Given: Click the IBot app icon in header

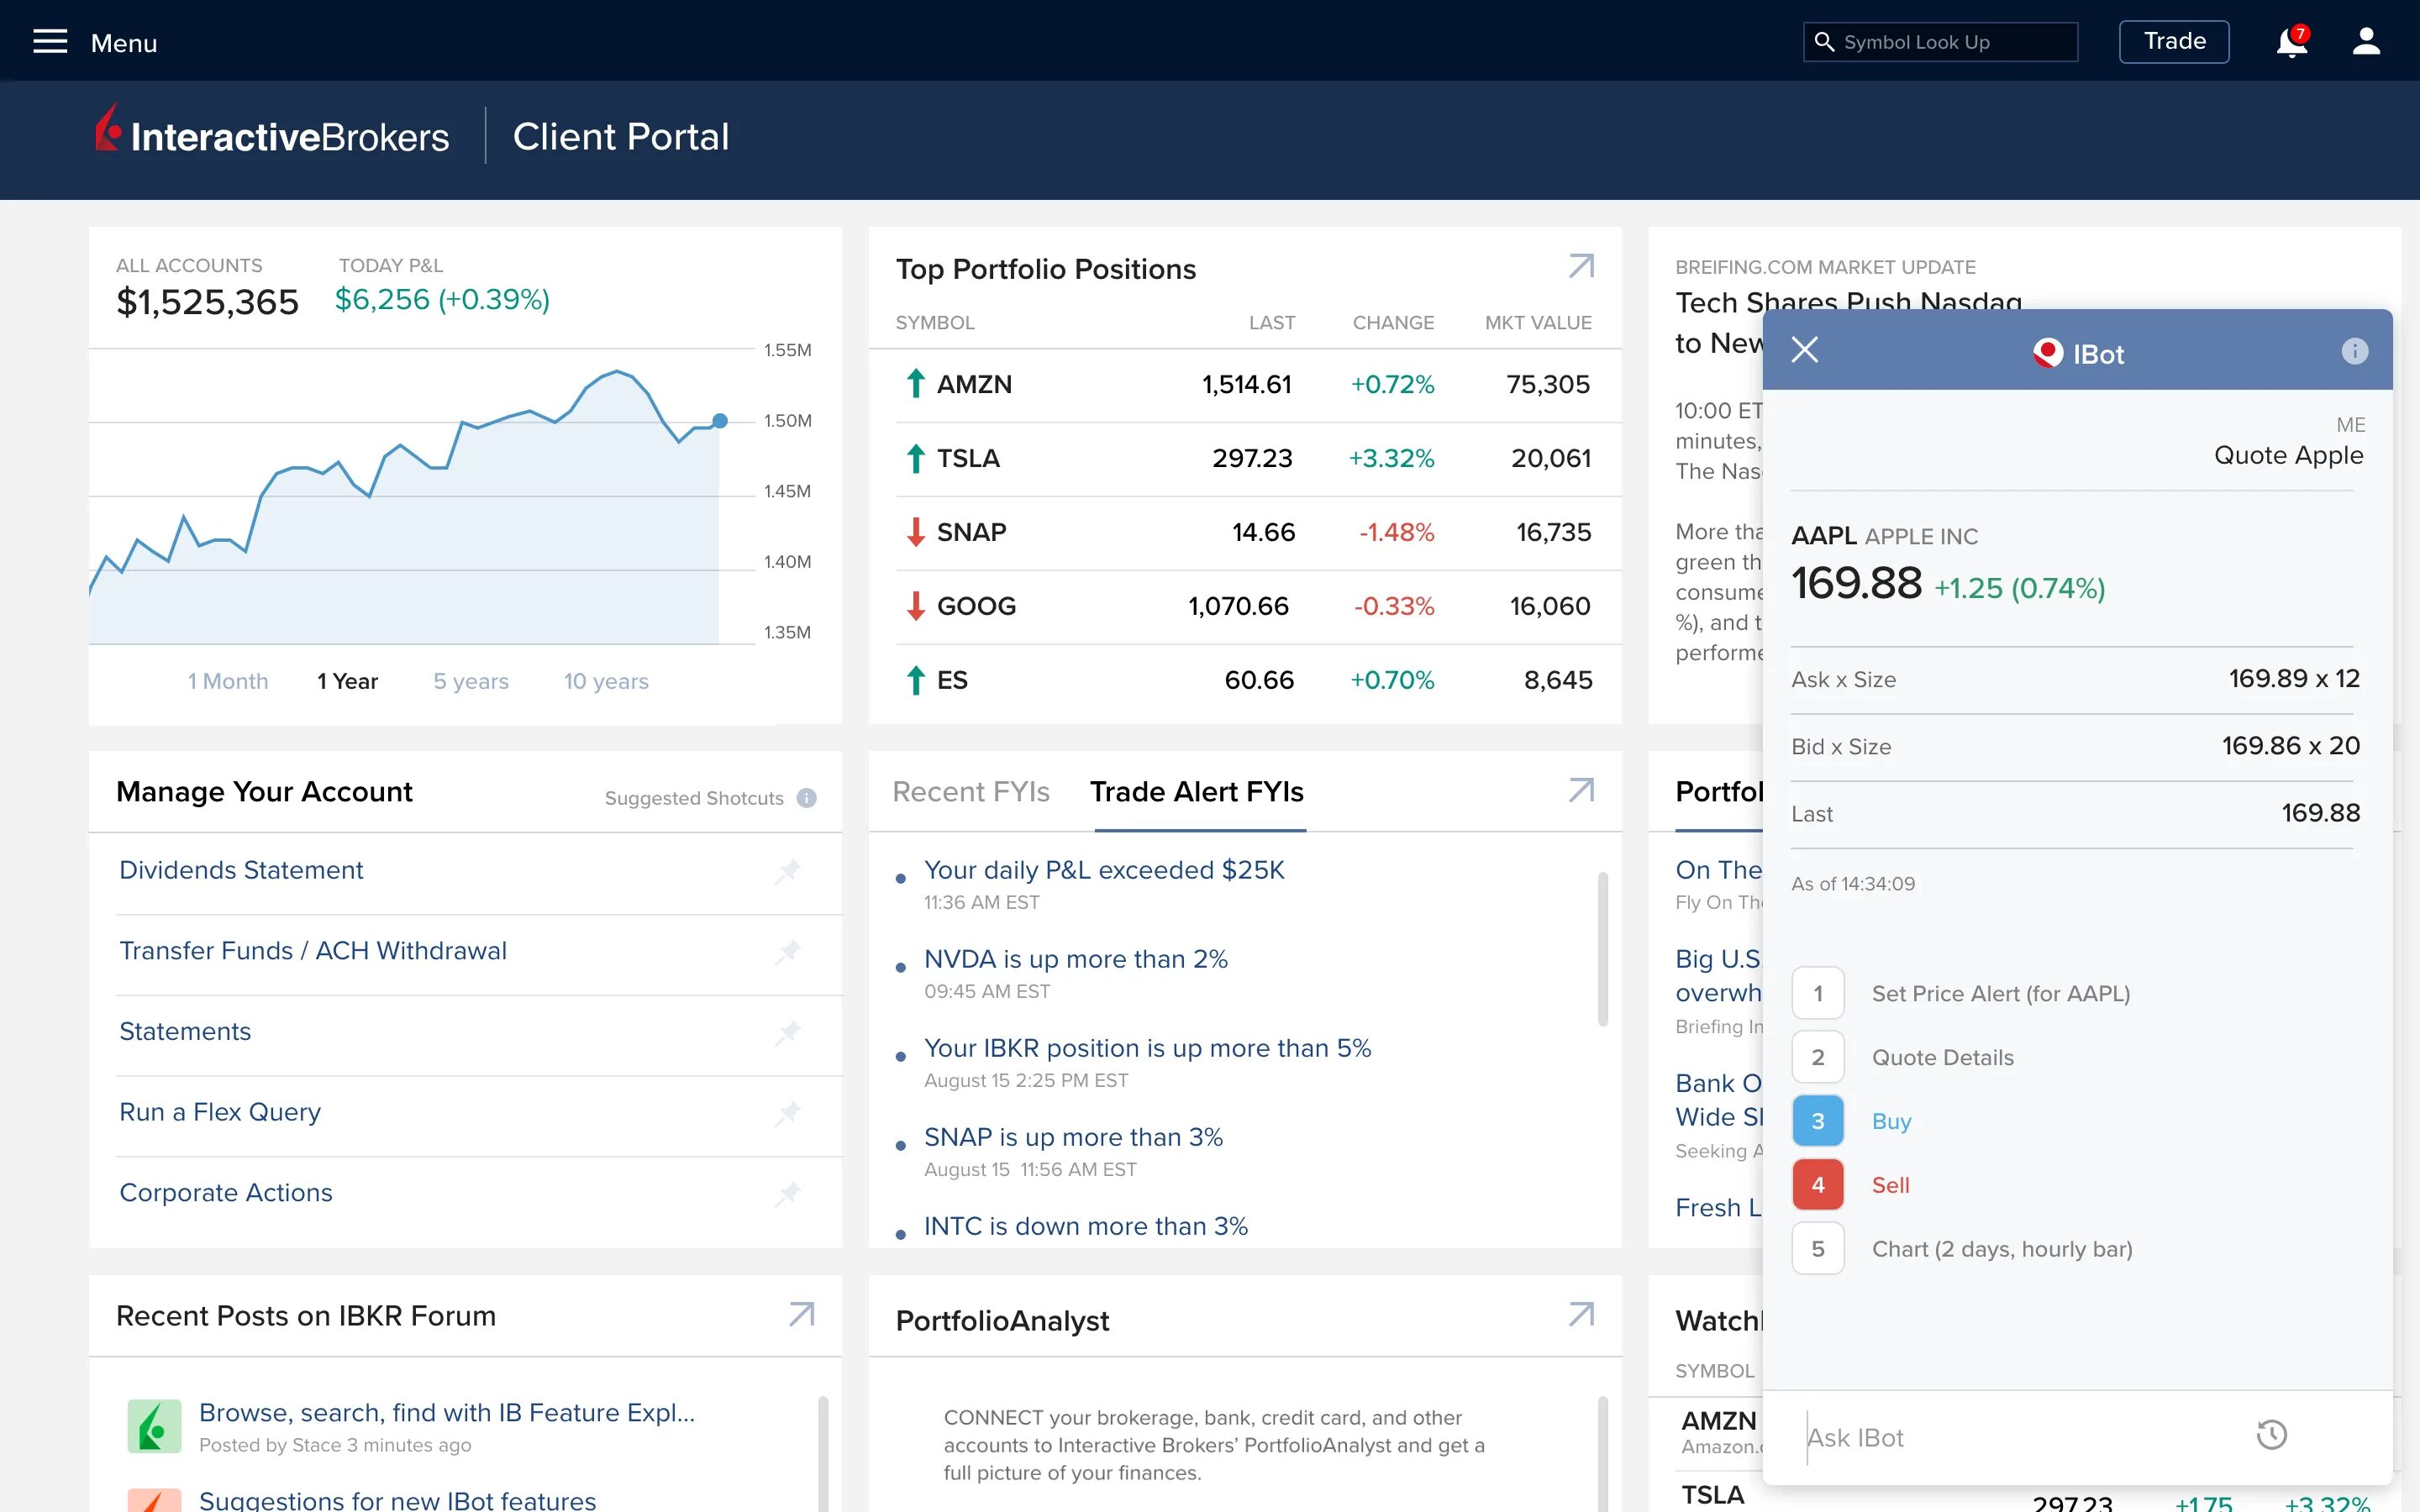Looking at the screenshot, I should point(2047,354).
